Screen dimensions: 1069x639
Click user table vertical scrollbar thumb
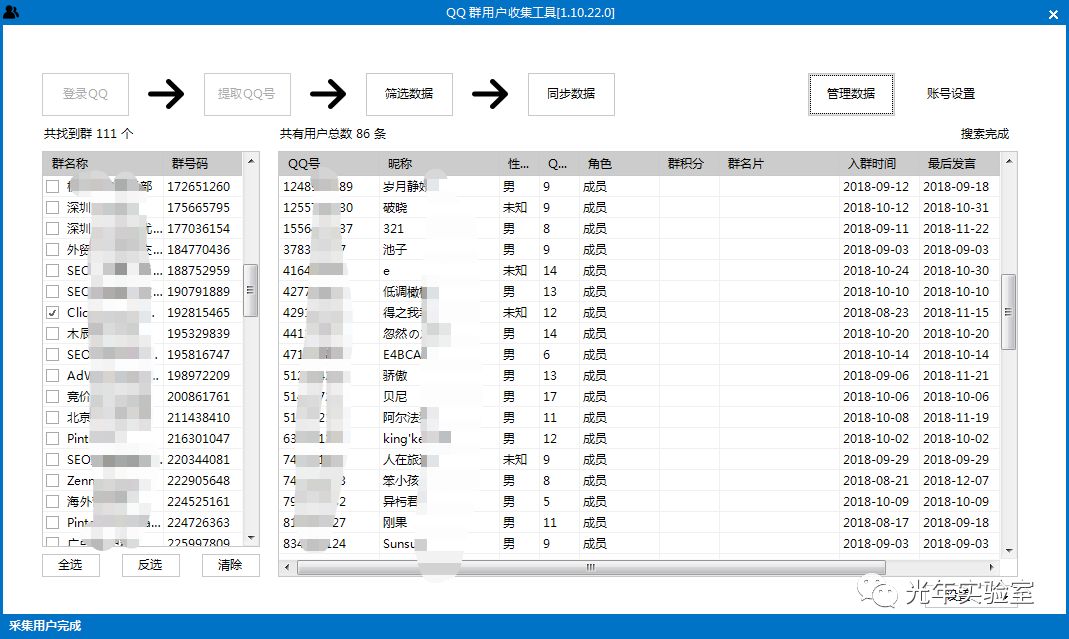click(1008, 312)
